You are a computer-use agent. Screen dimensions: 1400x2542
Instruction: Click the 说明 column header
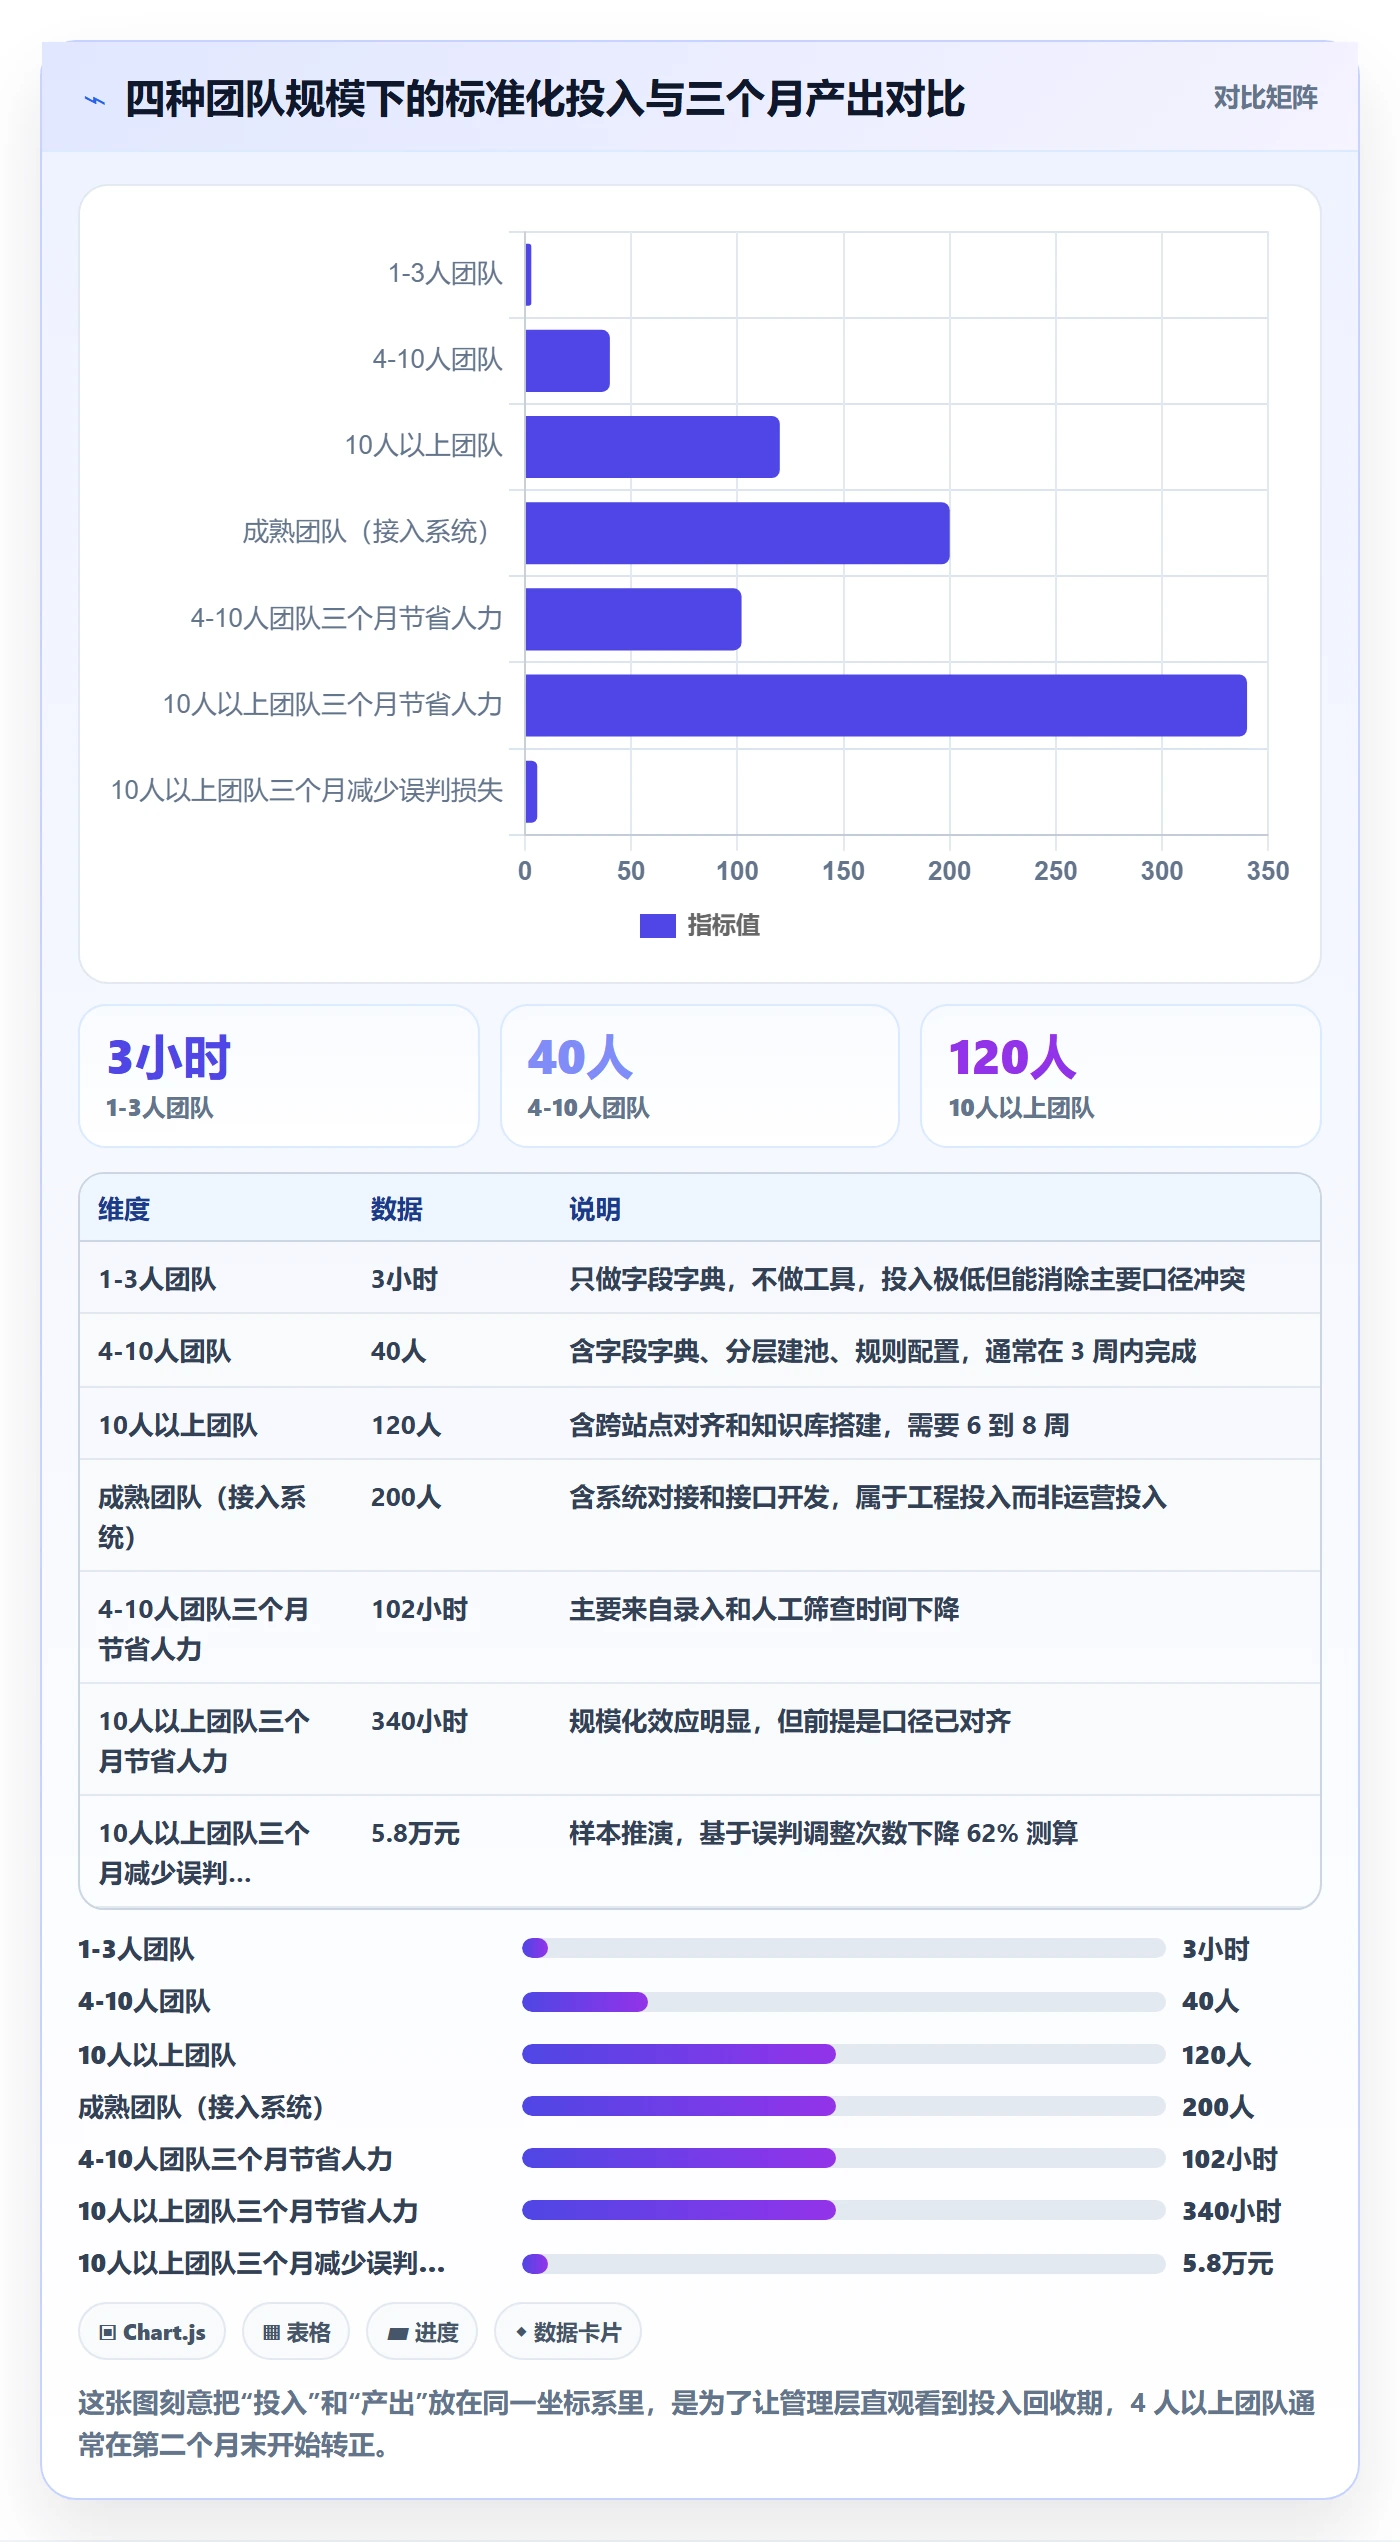pyautogui.click(x=595, y=1209)
